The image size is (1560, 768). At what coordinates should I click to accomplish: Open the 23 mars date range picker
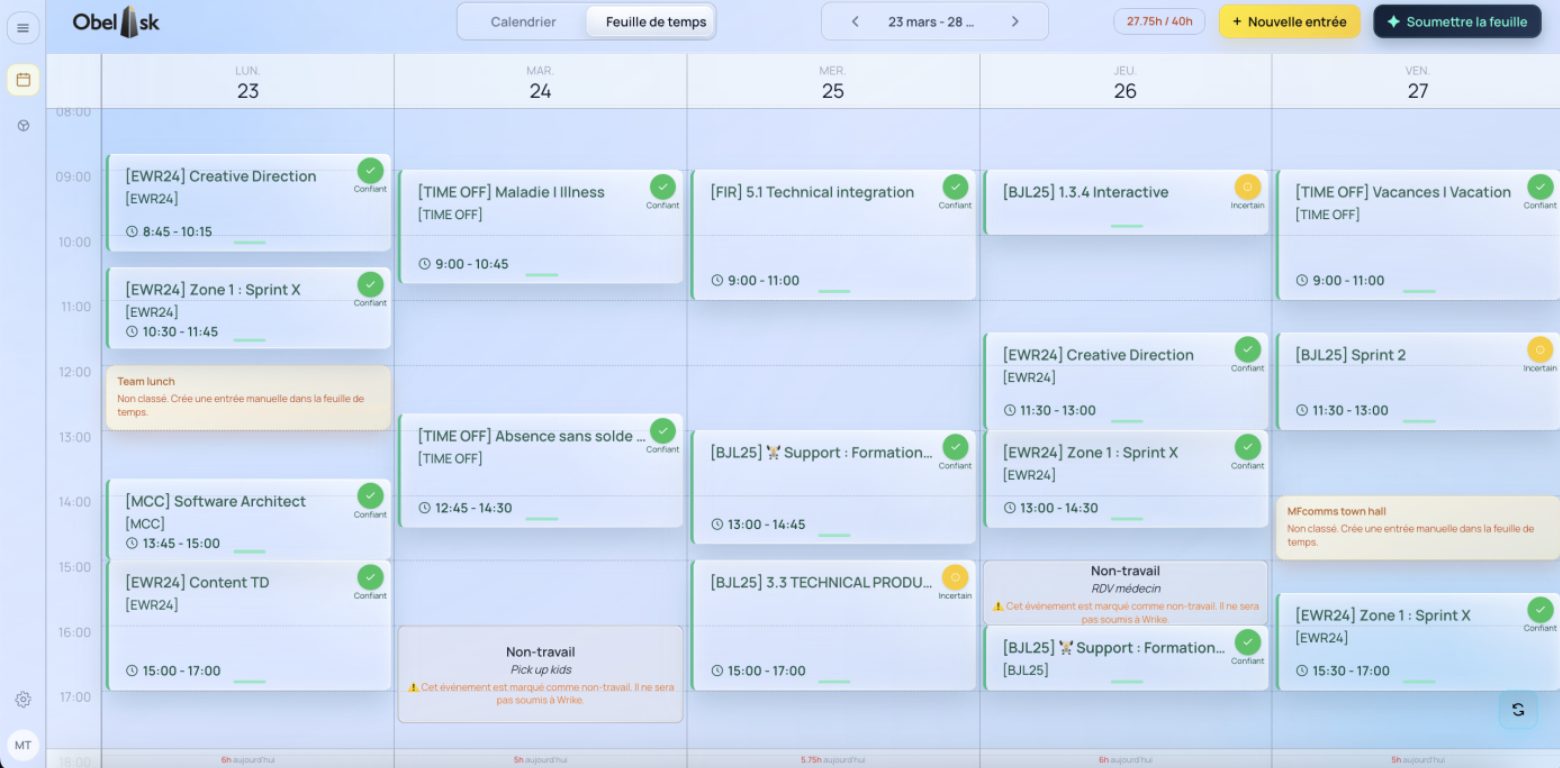point(931,21)
